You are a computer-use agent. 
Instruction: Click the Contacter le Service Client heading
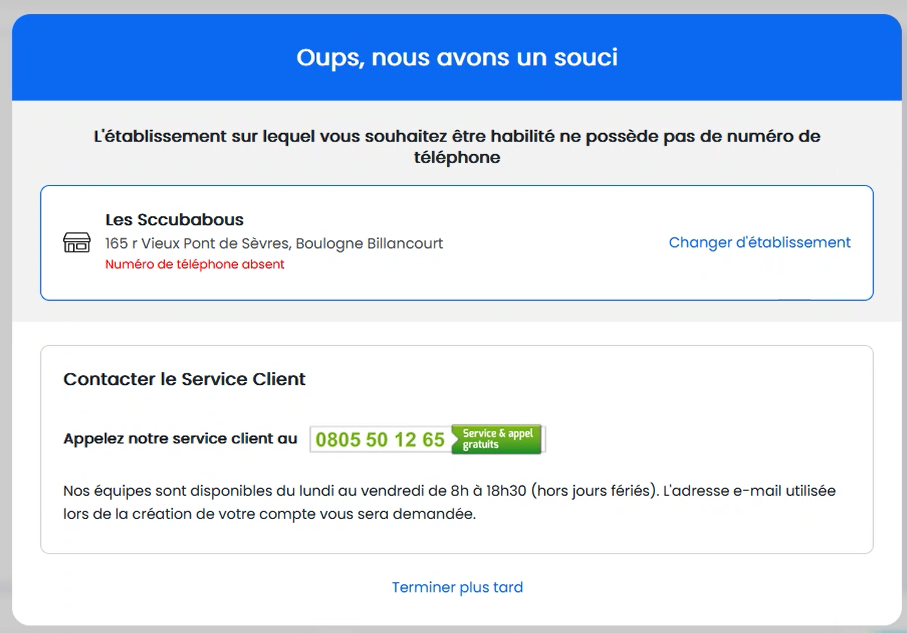(184, 379)
